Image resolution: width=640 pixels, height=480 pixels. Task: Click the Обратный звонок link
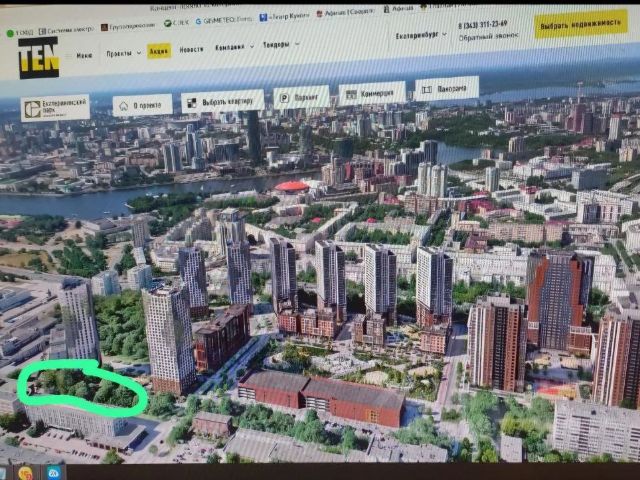488,37
